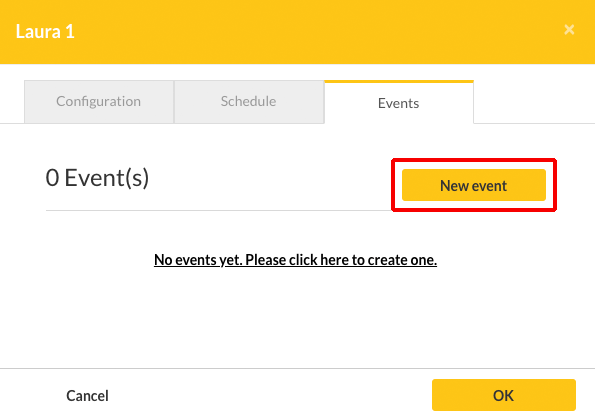Confirm with the OK button
The width and height of the screenshot is (595, 419).
point(504,395)
